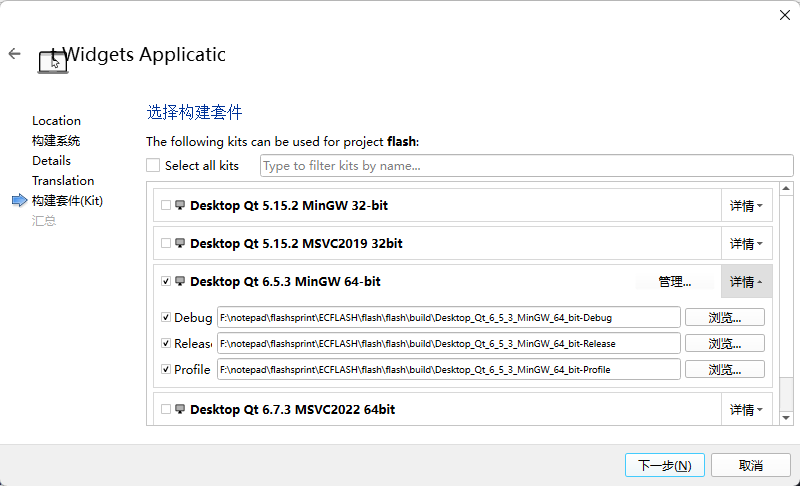Click monitor icon of Qt 5.15.2 MSVC2019 32bit

pyautogui.click(x=180, y=243)
